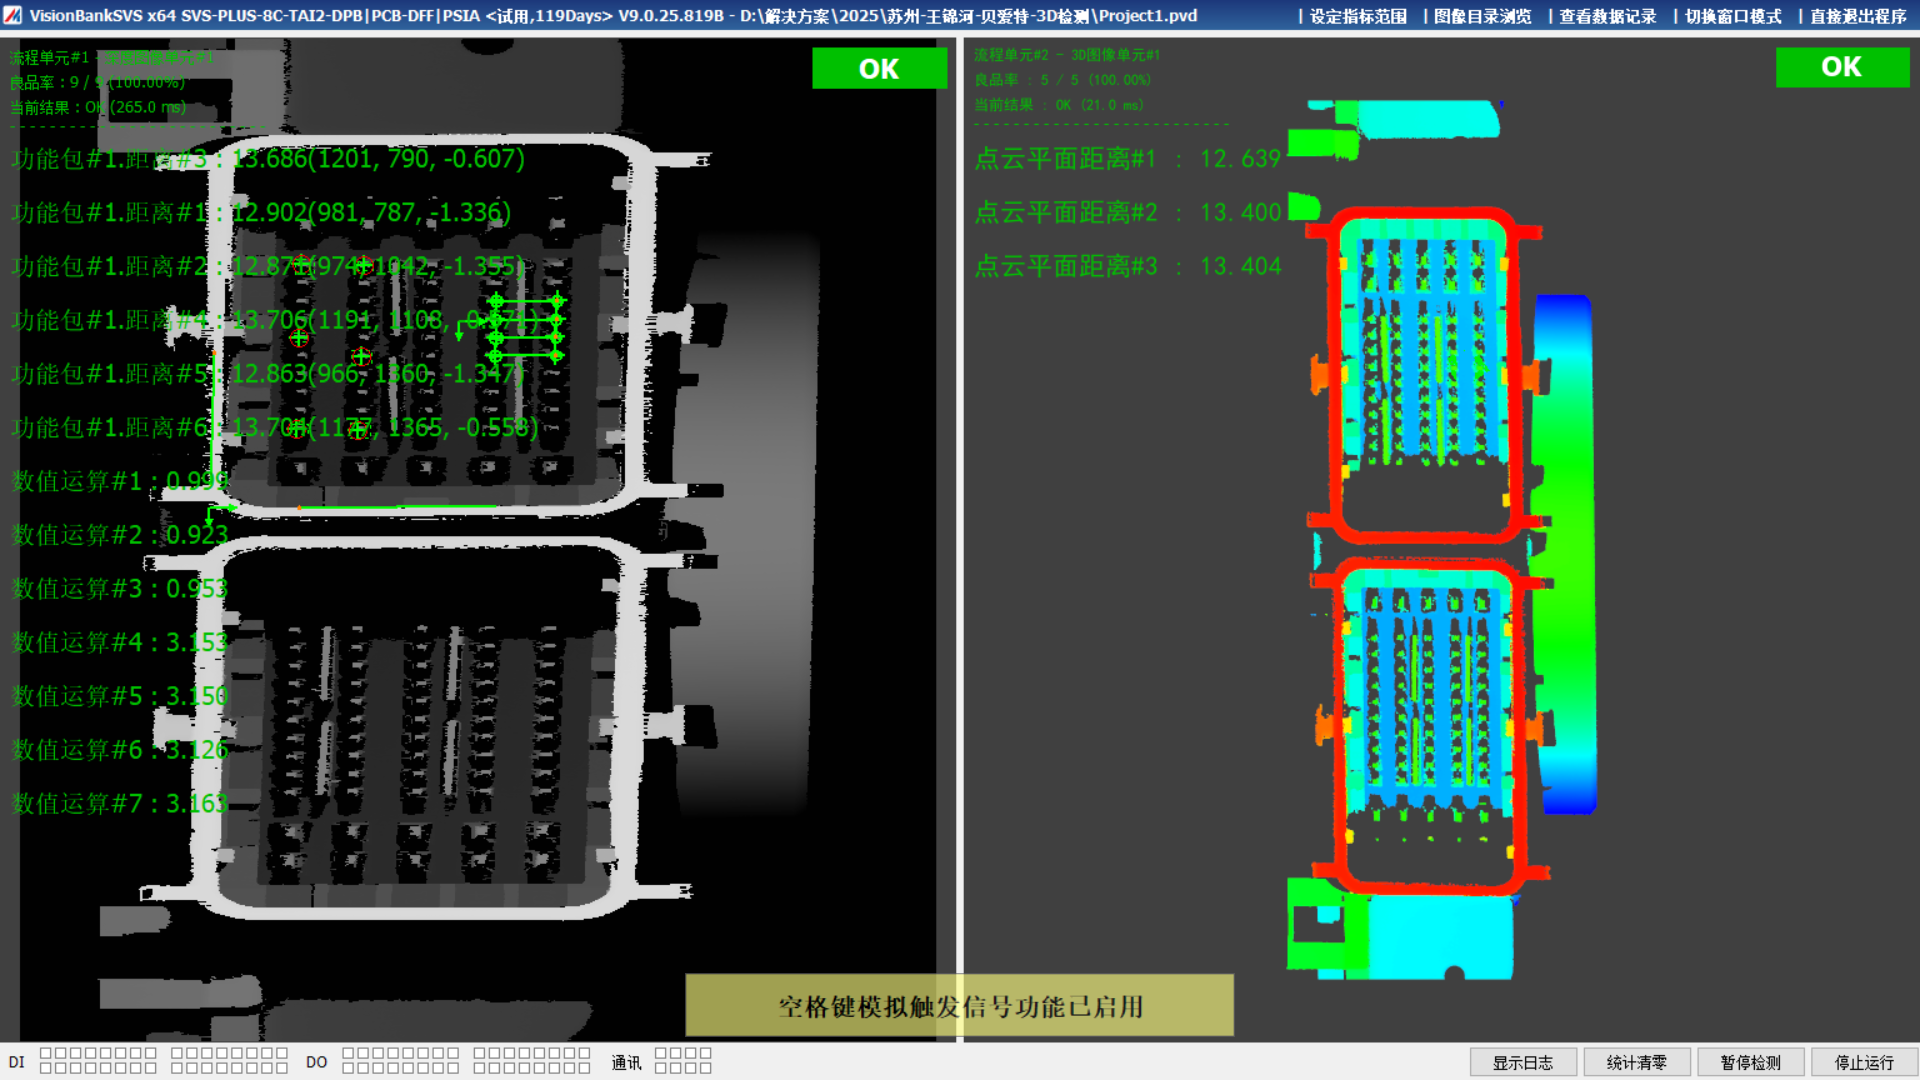The width and height of the screenshot is (1920, 1080).
Task: Select the 数值运算#7 result line
Action: pos(120,804)
